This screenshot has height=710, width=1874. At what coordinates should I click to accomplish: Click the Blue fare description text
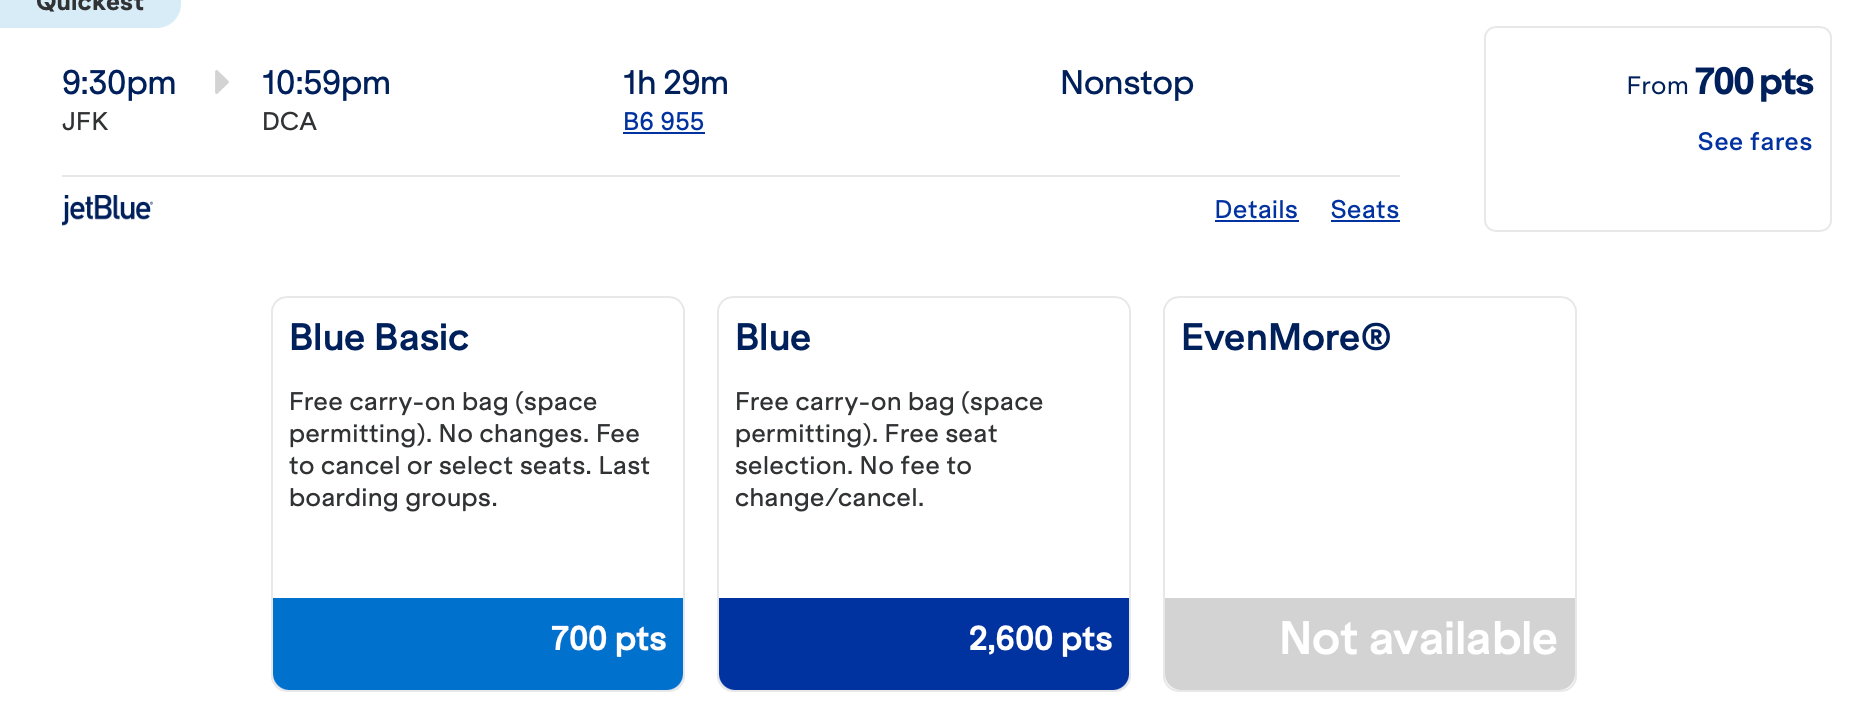tap(888, 449)
